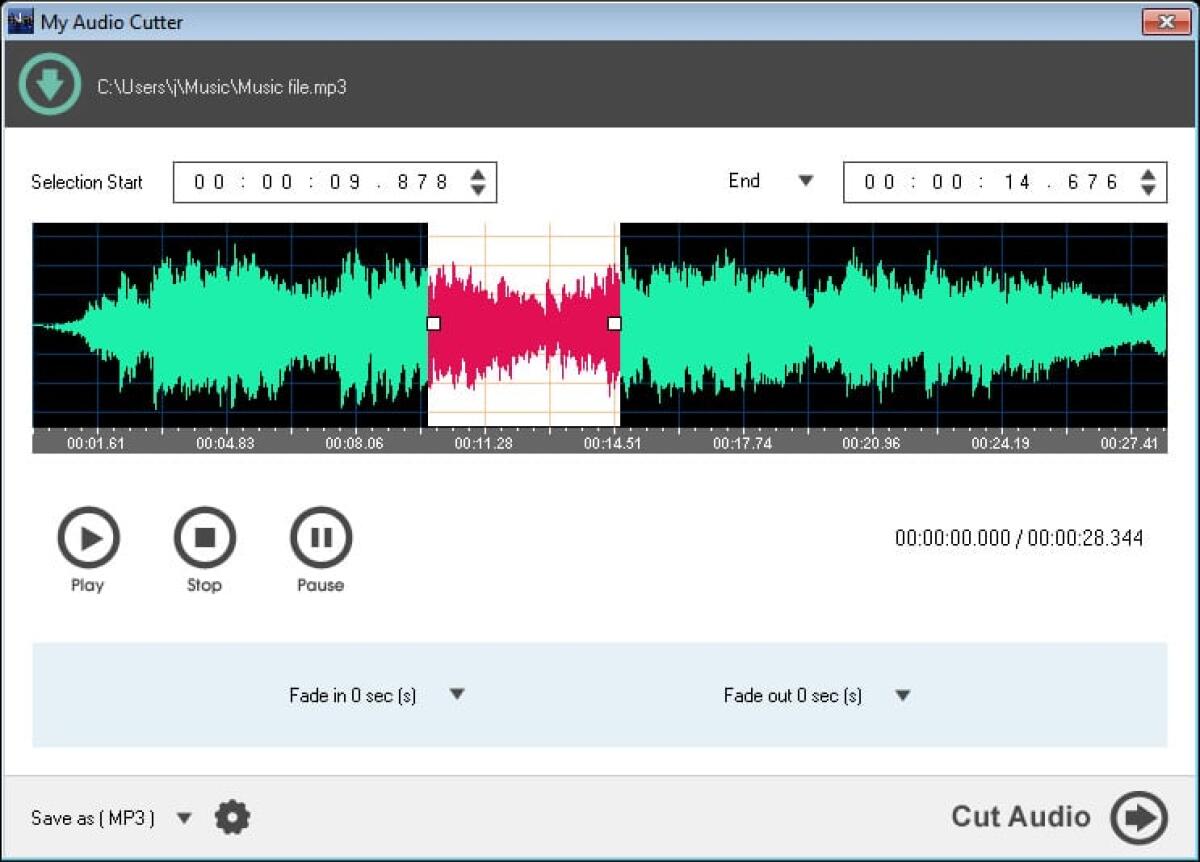The width and height of the screenshot is (1200, 862).
Task: Expand the Fade out duration dropdown
Action: [902, 694]
